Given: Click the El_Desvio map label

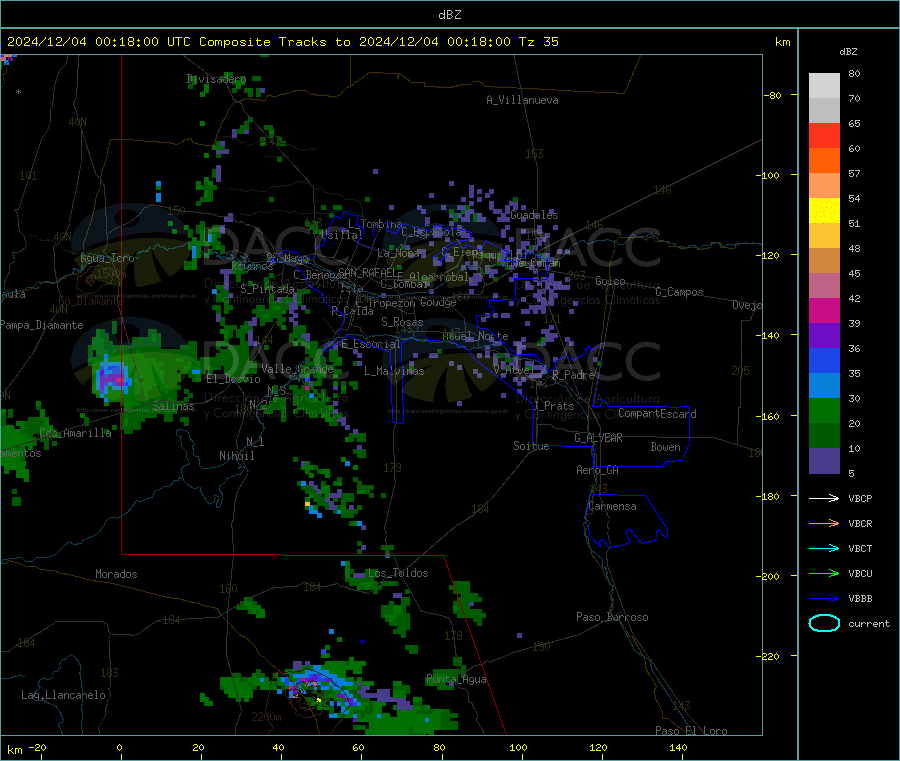Looking at the screenshot, I should click(x=233, y=379).
